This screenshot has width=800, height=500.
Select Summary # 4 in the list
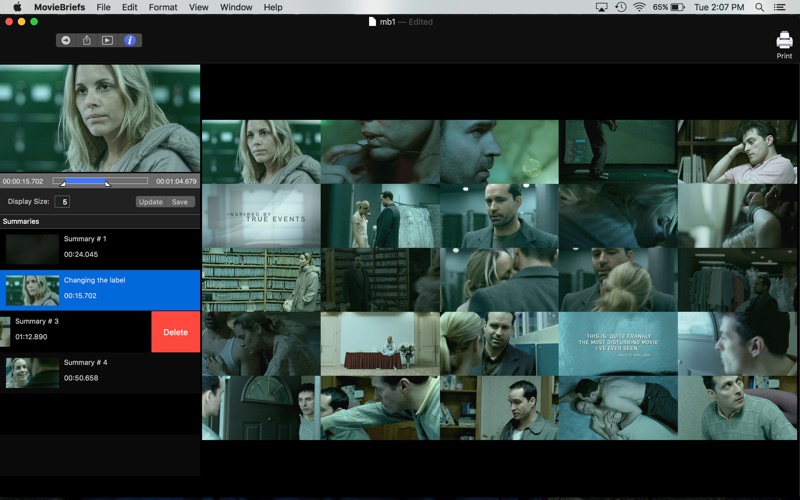point(100,372)
